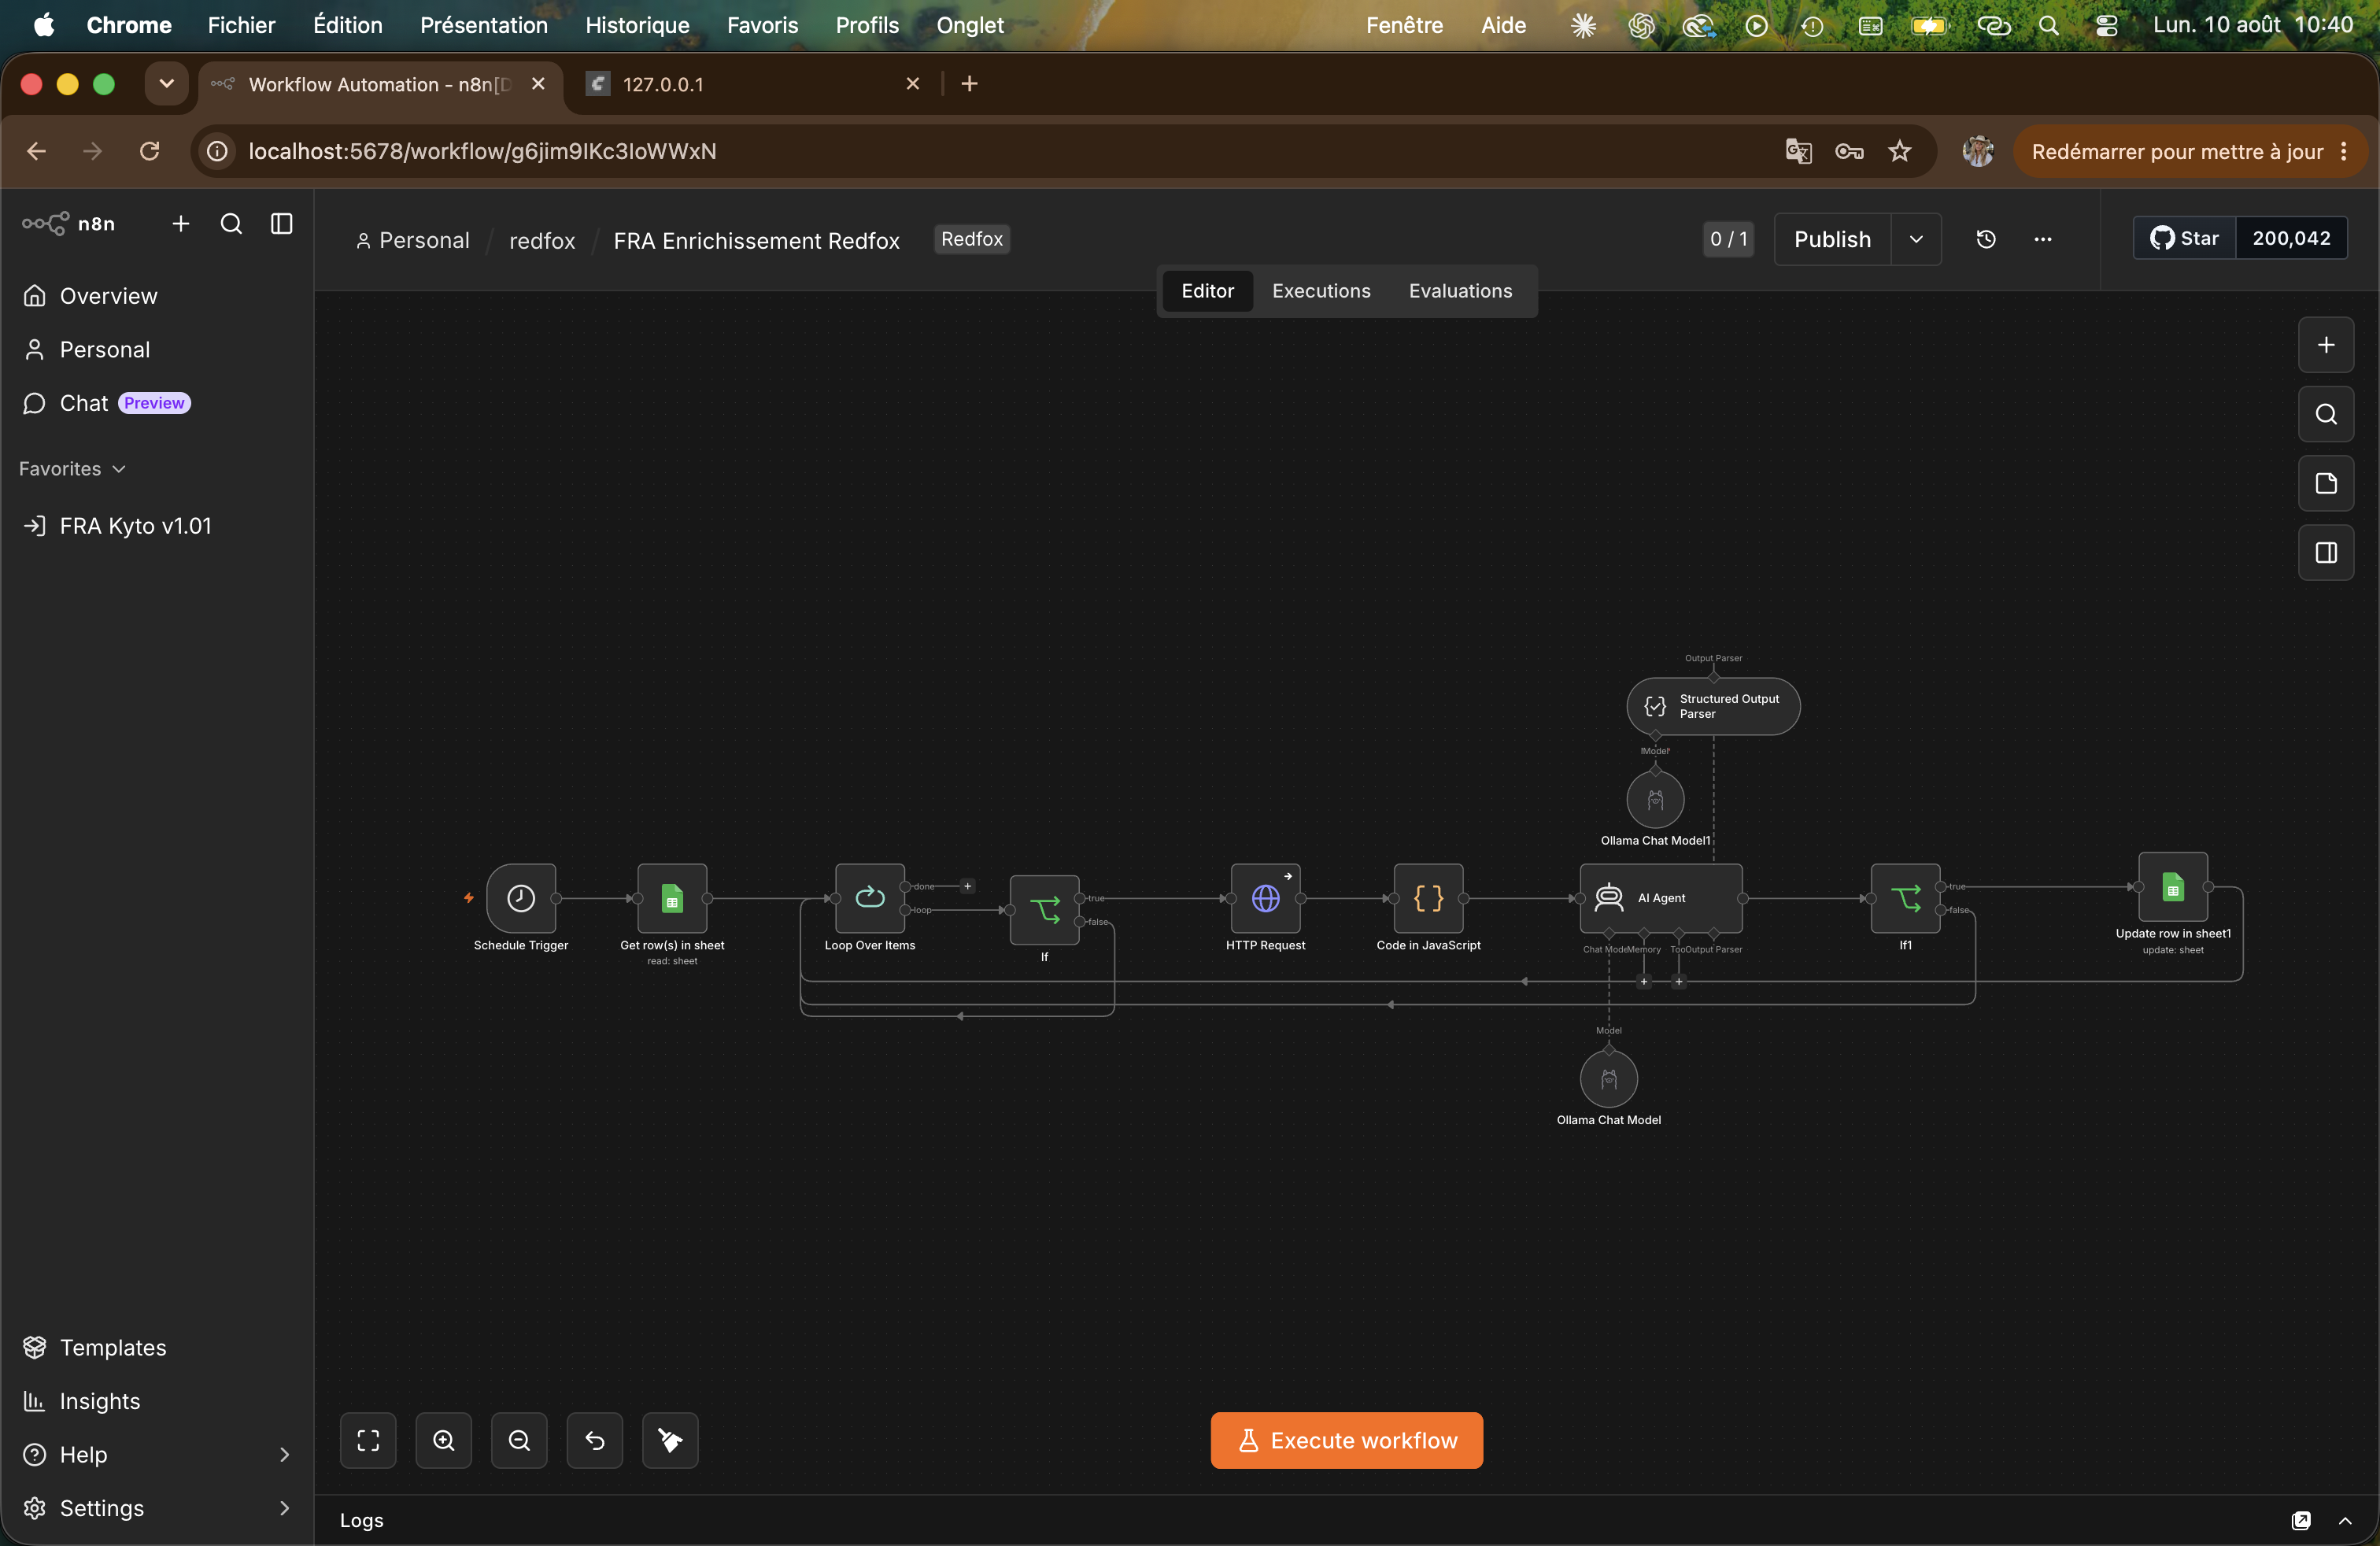
Task: Select the Editor tab
Action: pos(1207,291)
